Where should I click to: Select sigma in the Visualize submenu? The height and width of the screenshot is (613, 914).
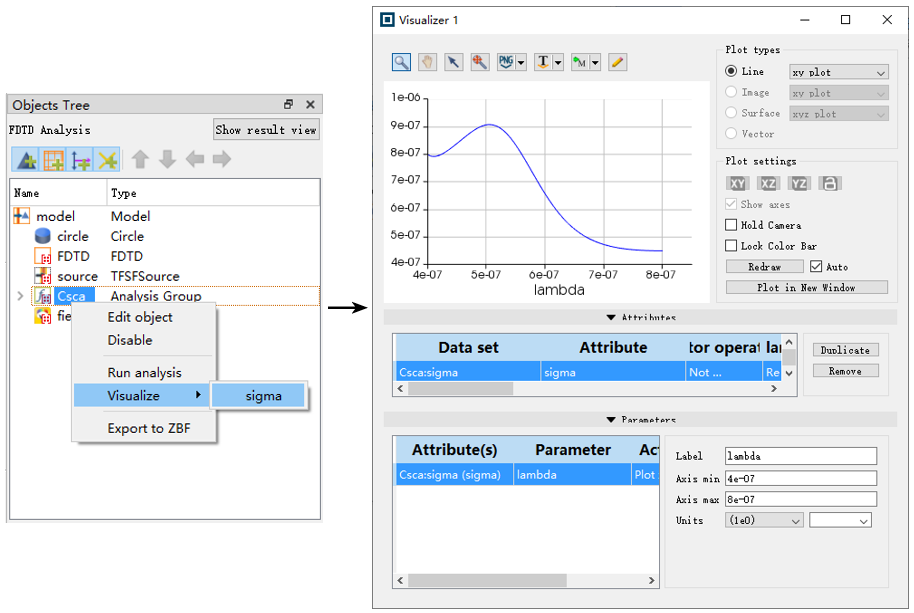(x=263, y=396)
